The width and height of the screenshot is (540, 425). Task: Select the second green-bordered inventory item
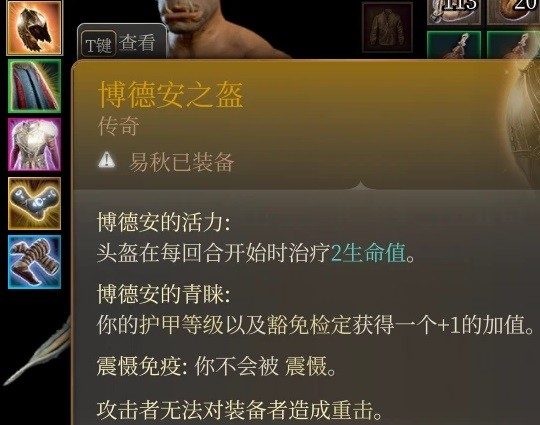coord(513,45)
